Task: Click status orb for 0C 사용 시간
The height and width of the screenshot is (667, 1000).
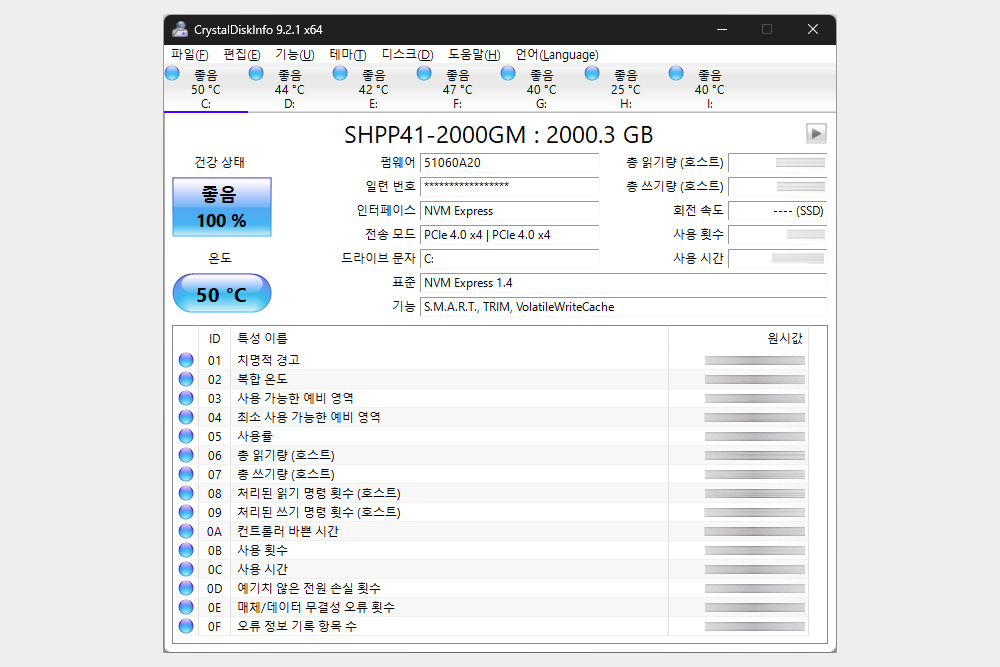Action: [186, 569]
